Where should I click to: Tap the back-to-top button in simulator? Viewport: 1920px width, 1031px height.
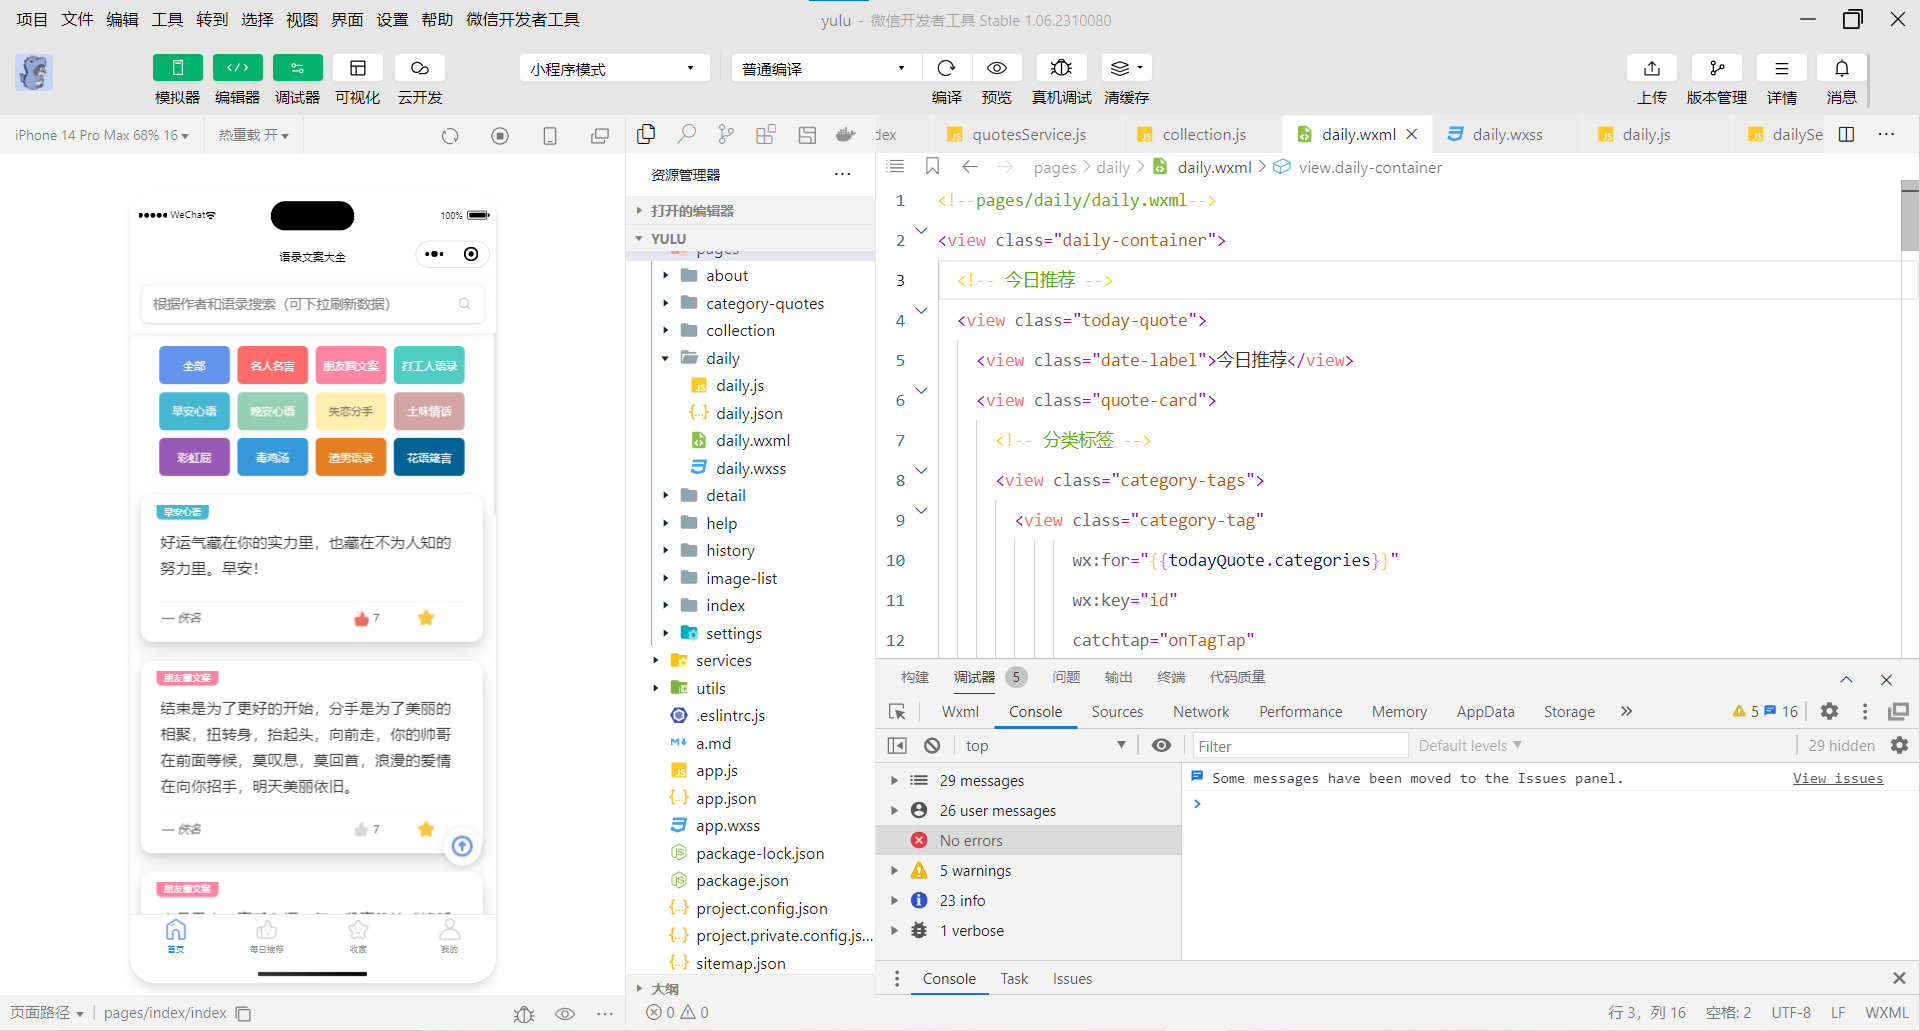pyautogui.click(x=462, y=846)
